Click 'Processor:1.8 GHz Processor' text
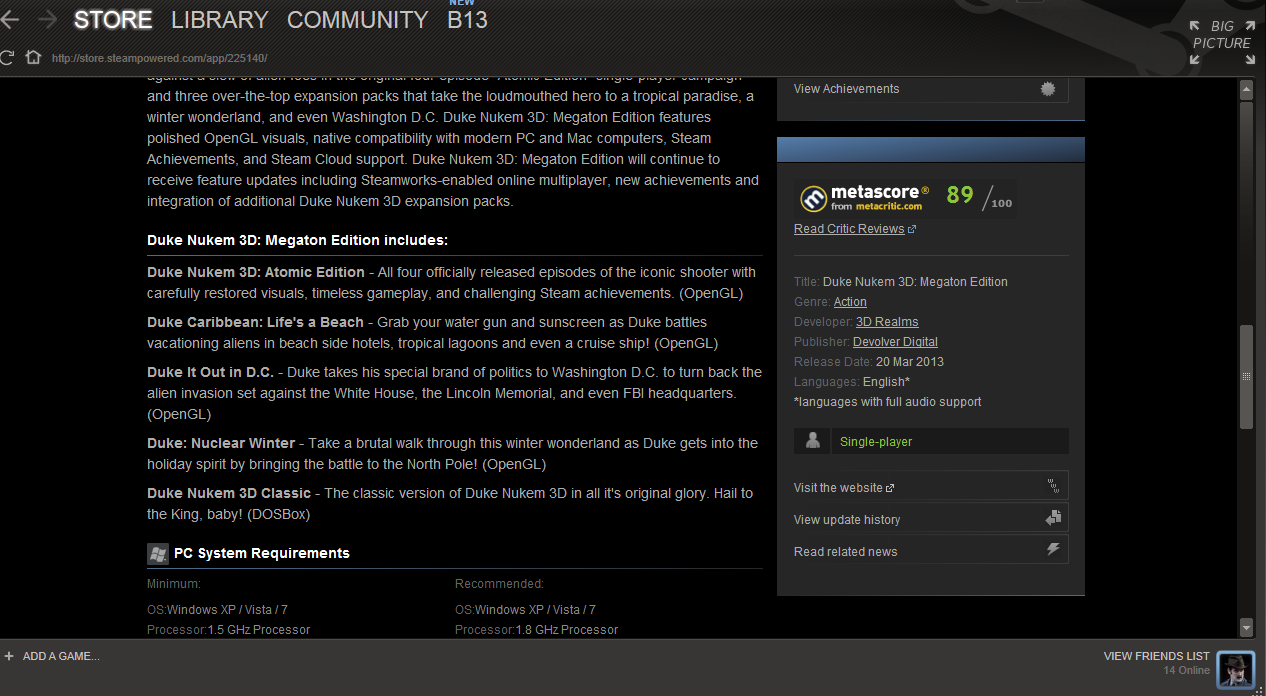This screenshot has width=1266, height=696. coord(536,630)
